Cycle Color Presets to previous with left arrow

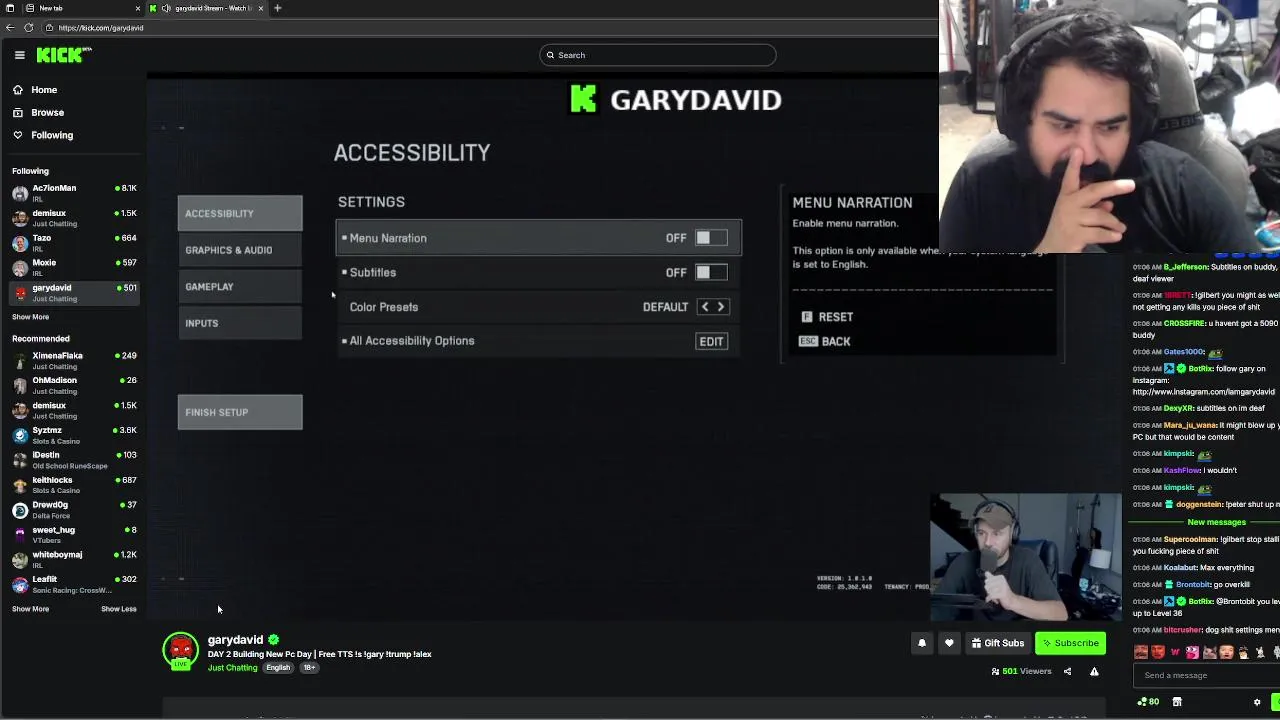tap(705, 307)
